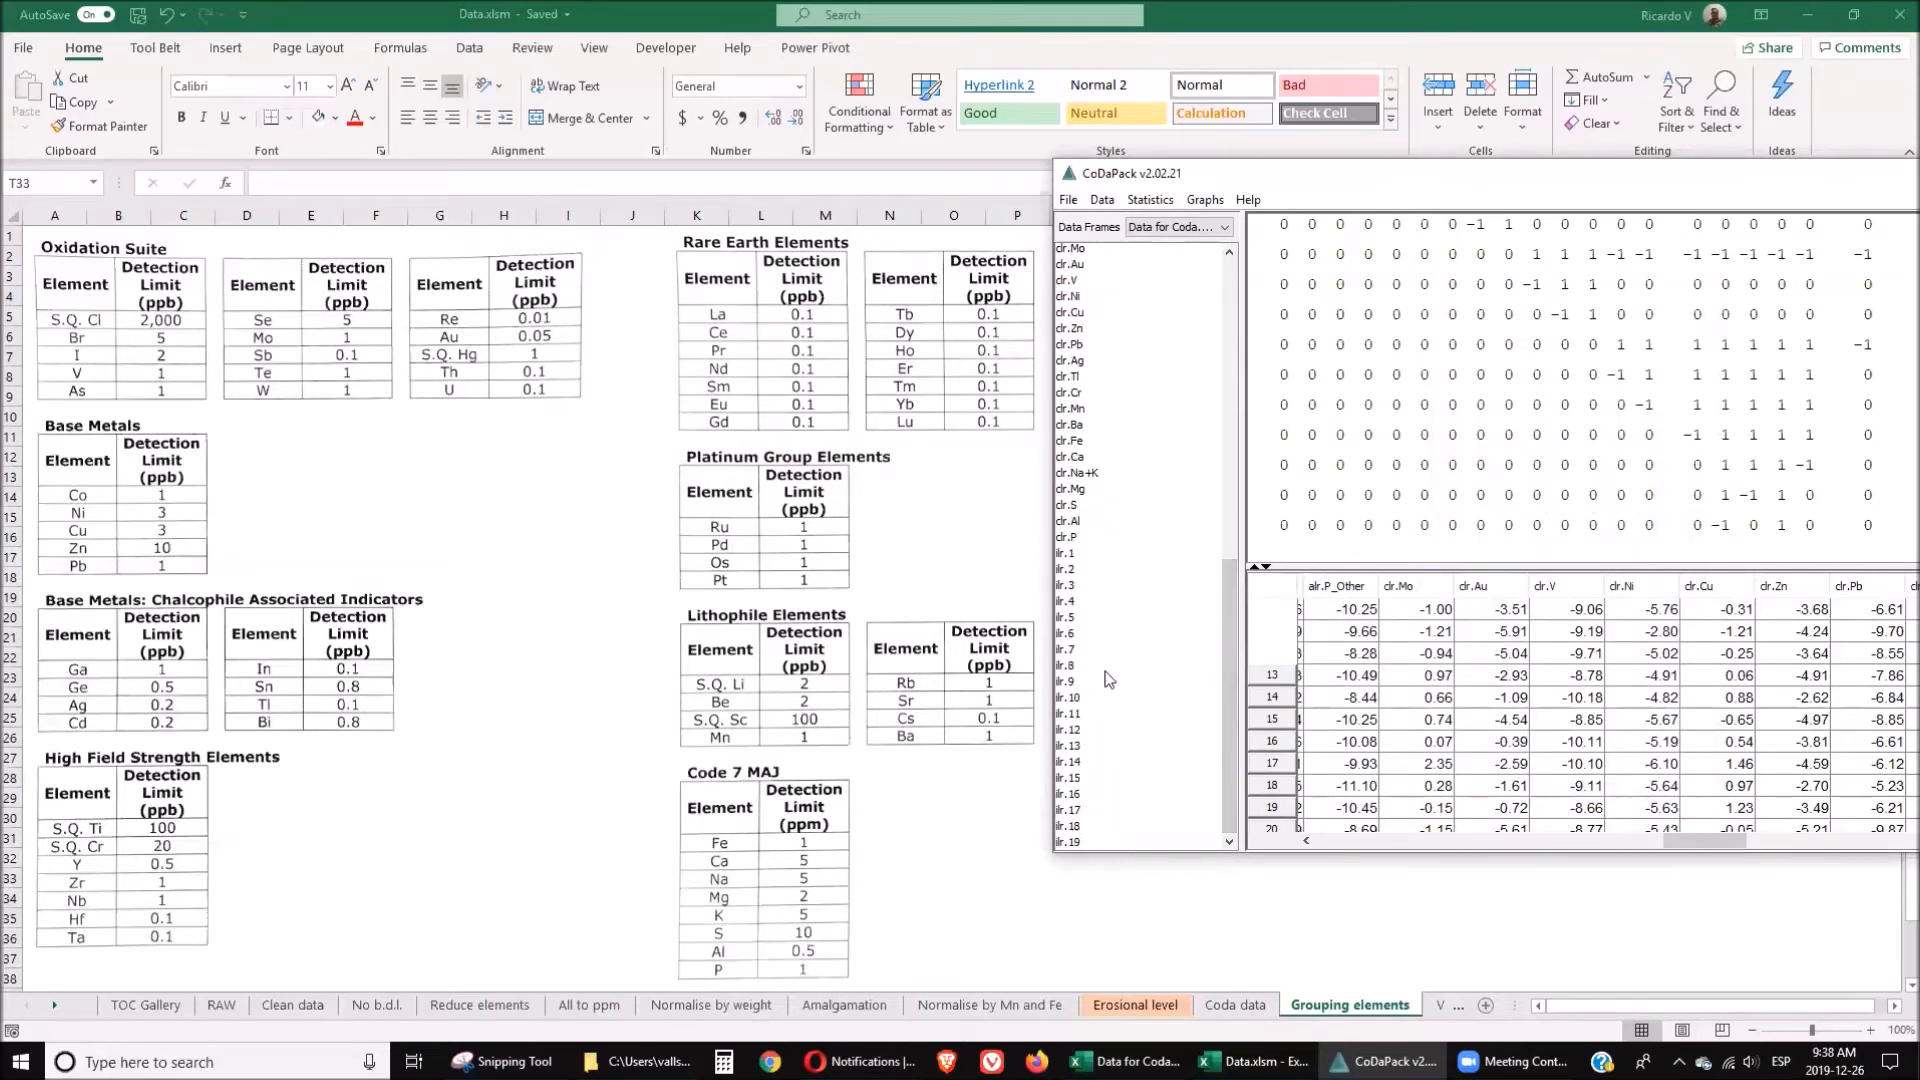The width and height of the screenshot is (1920, 1080).
Task: Click the Font Color red A
Action: coord(354,118)
